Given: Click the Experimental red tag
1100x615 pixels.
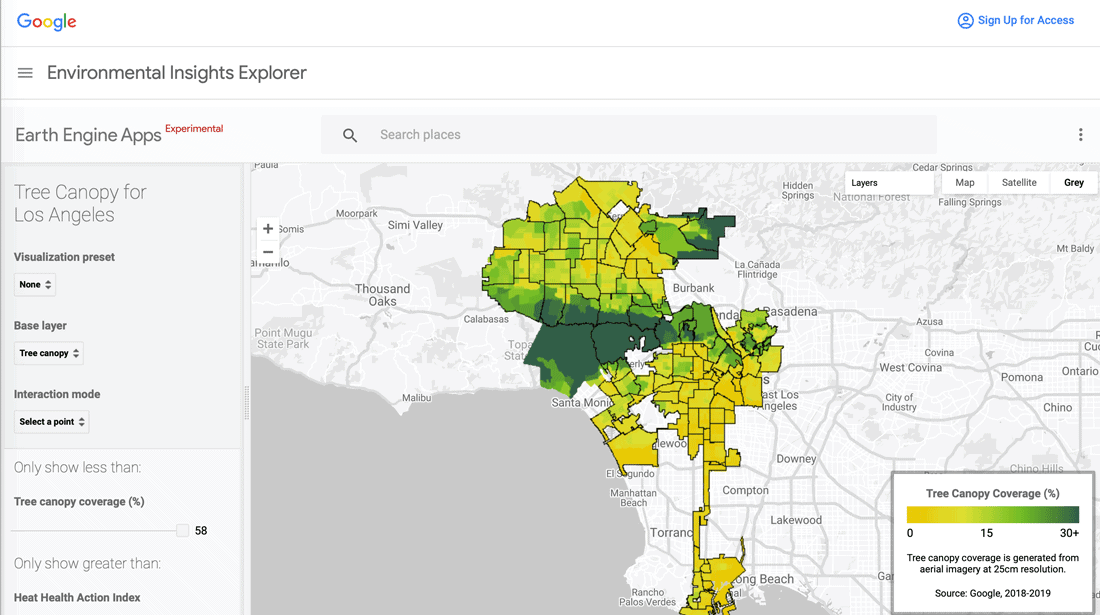Looking at the screenshot, I should tap(194, 128).
